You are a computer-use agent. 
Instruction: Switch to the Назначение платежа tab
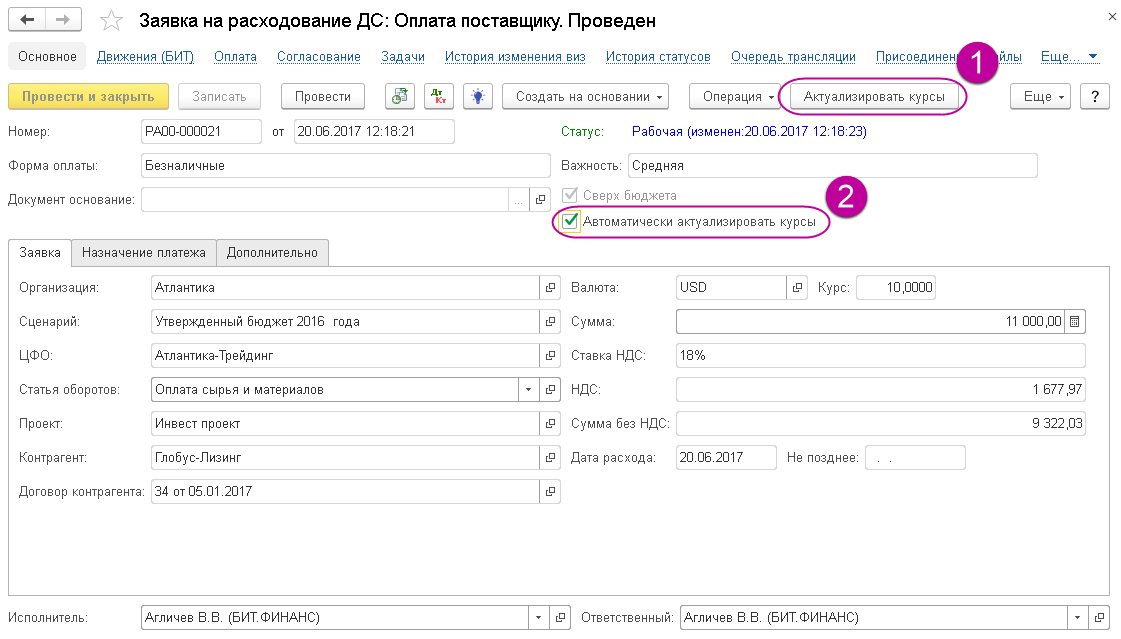click(144, 252)
